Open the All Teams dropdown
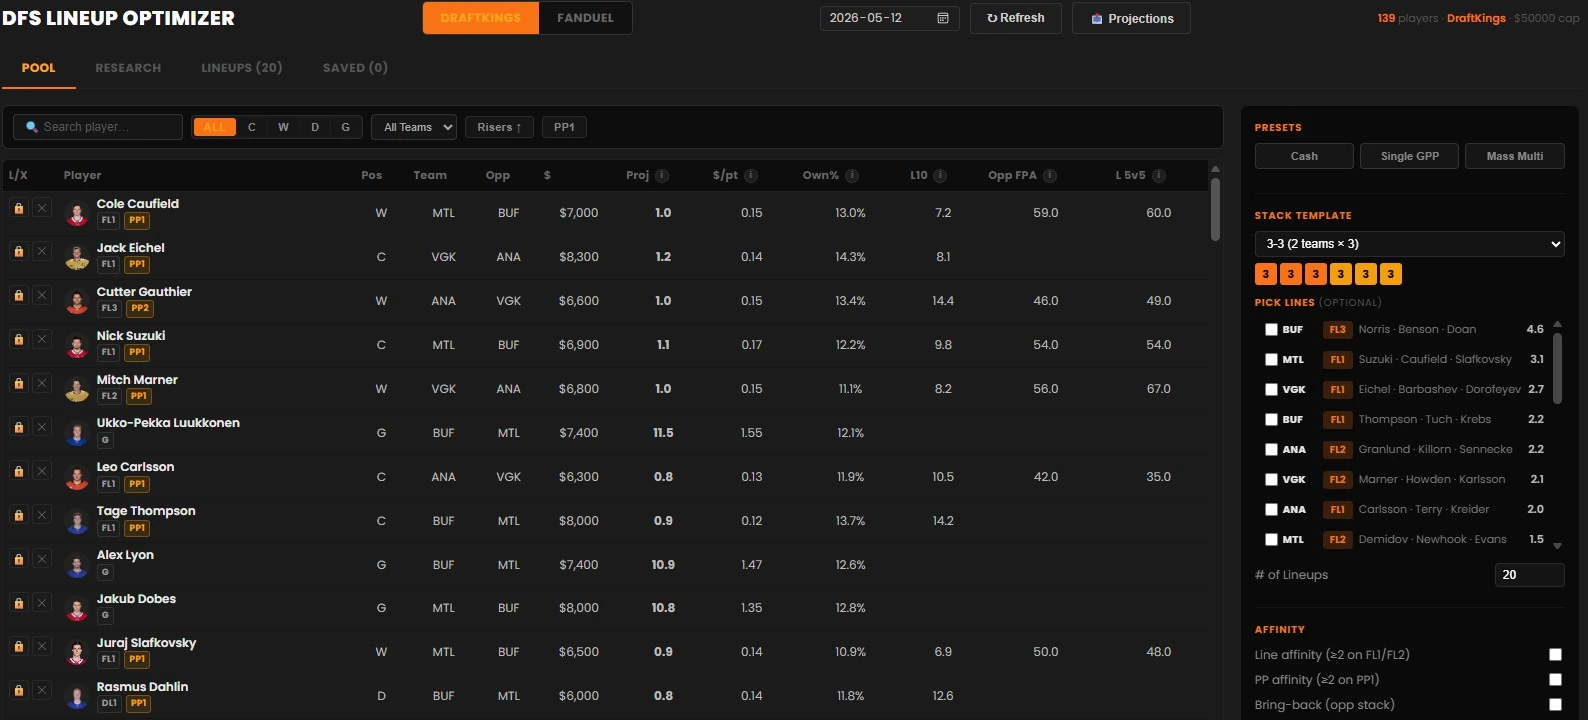 coord(414,127)
